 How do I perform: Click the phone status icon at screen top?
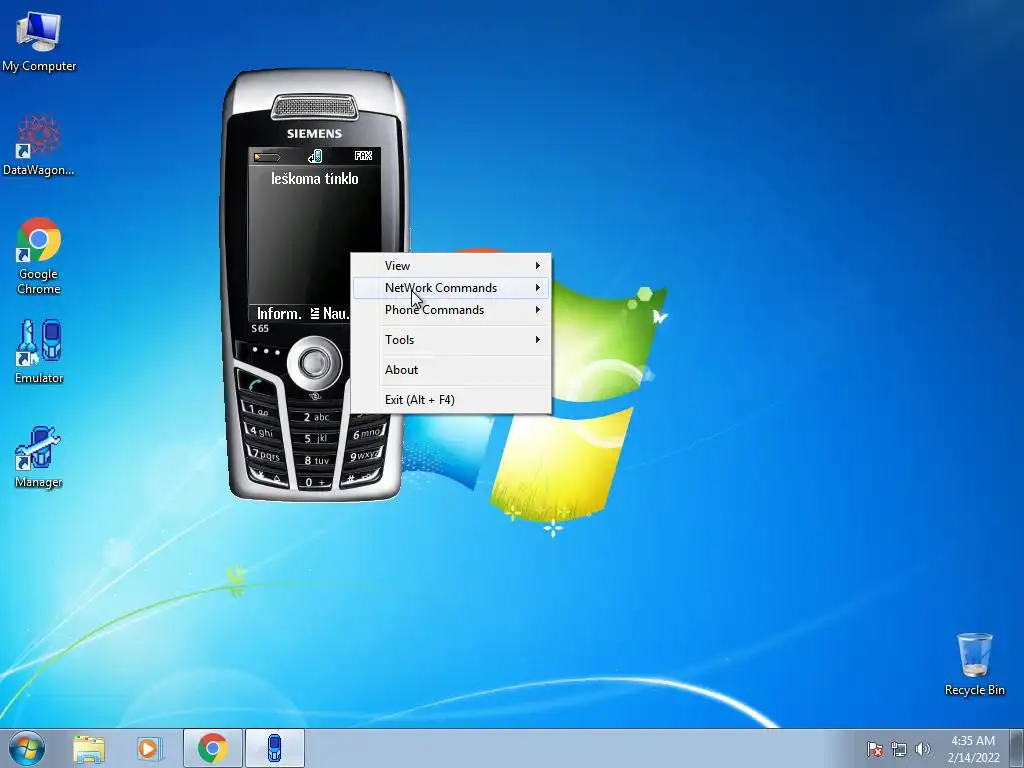click(315, 156)
